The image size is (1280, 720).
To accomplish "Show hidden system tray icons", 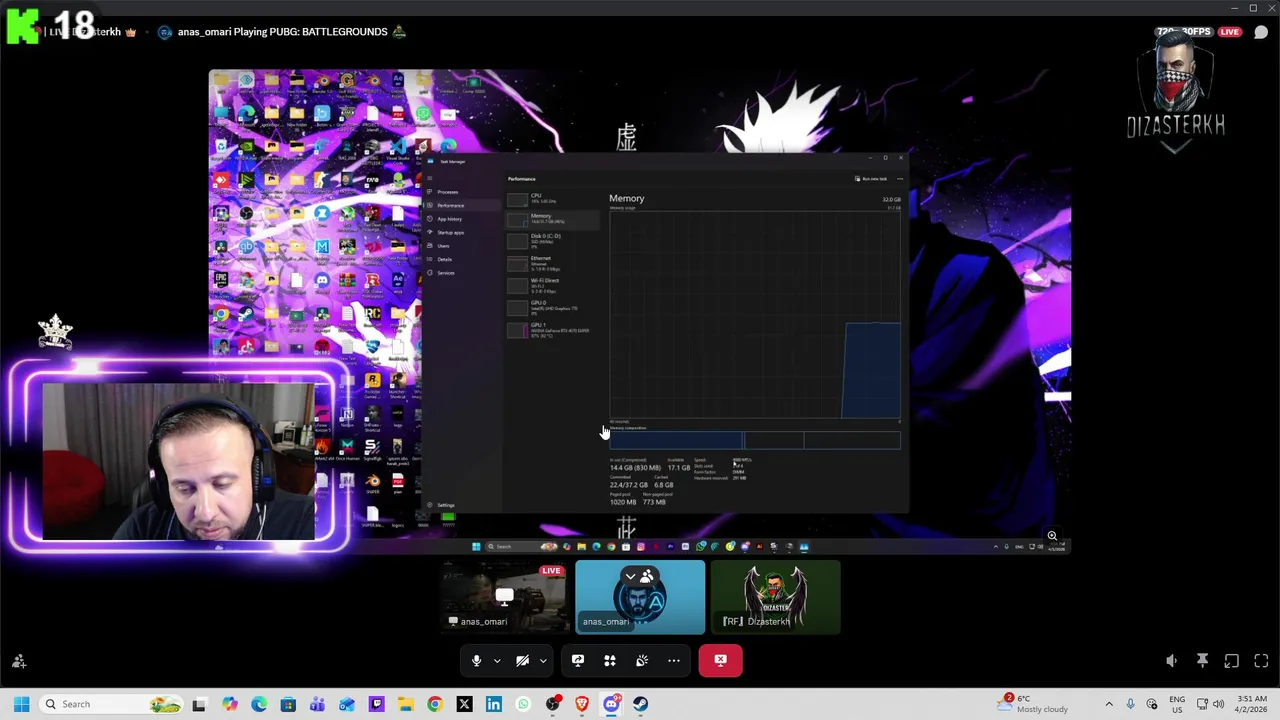I will 1108,704.
